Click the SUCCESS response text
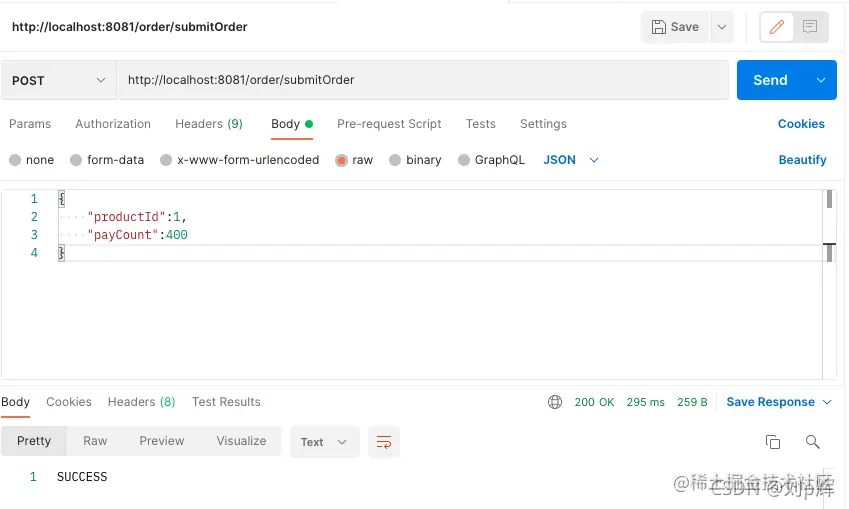Screen dimensions: 849x509 pyautogui.click(x=82, y=477)
